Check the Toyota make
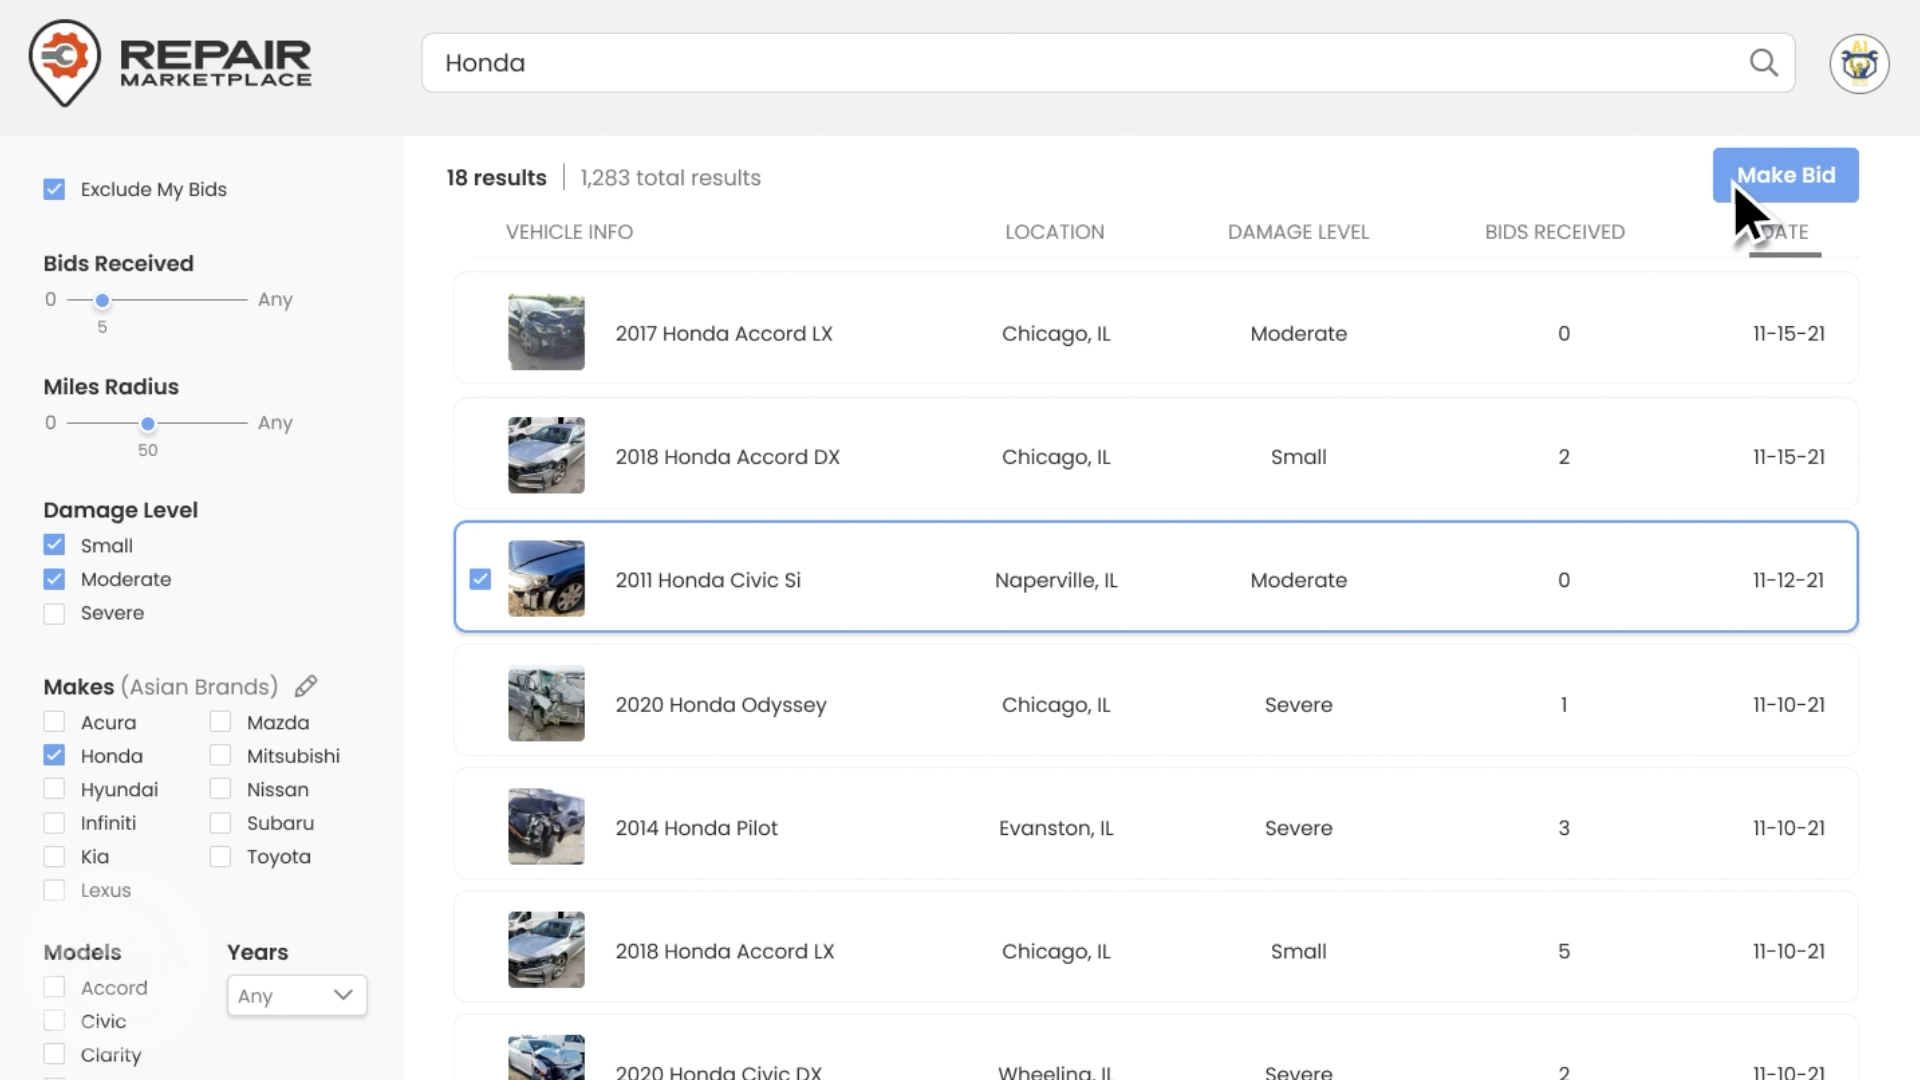1920x1080 pixels. tap(220, 857)
